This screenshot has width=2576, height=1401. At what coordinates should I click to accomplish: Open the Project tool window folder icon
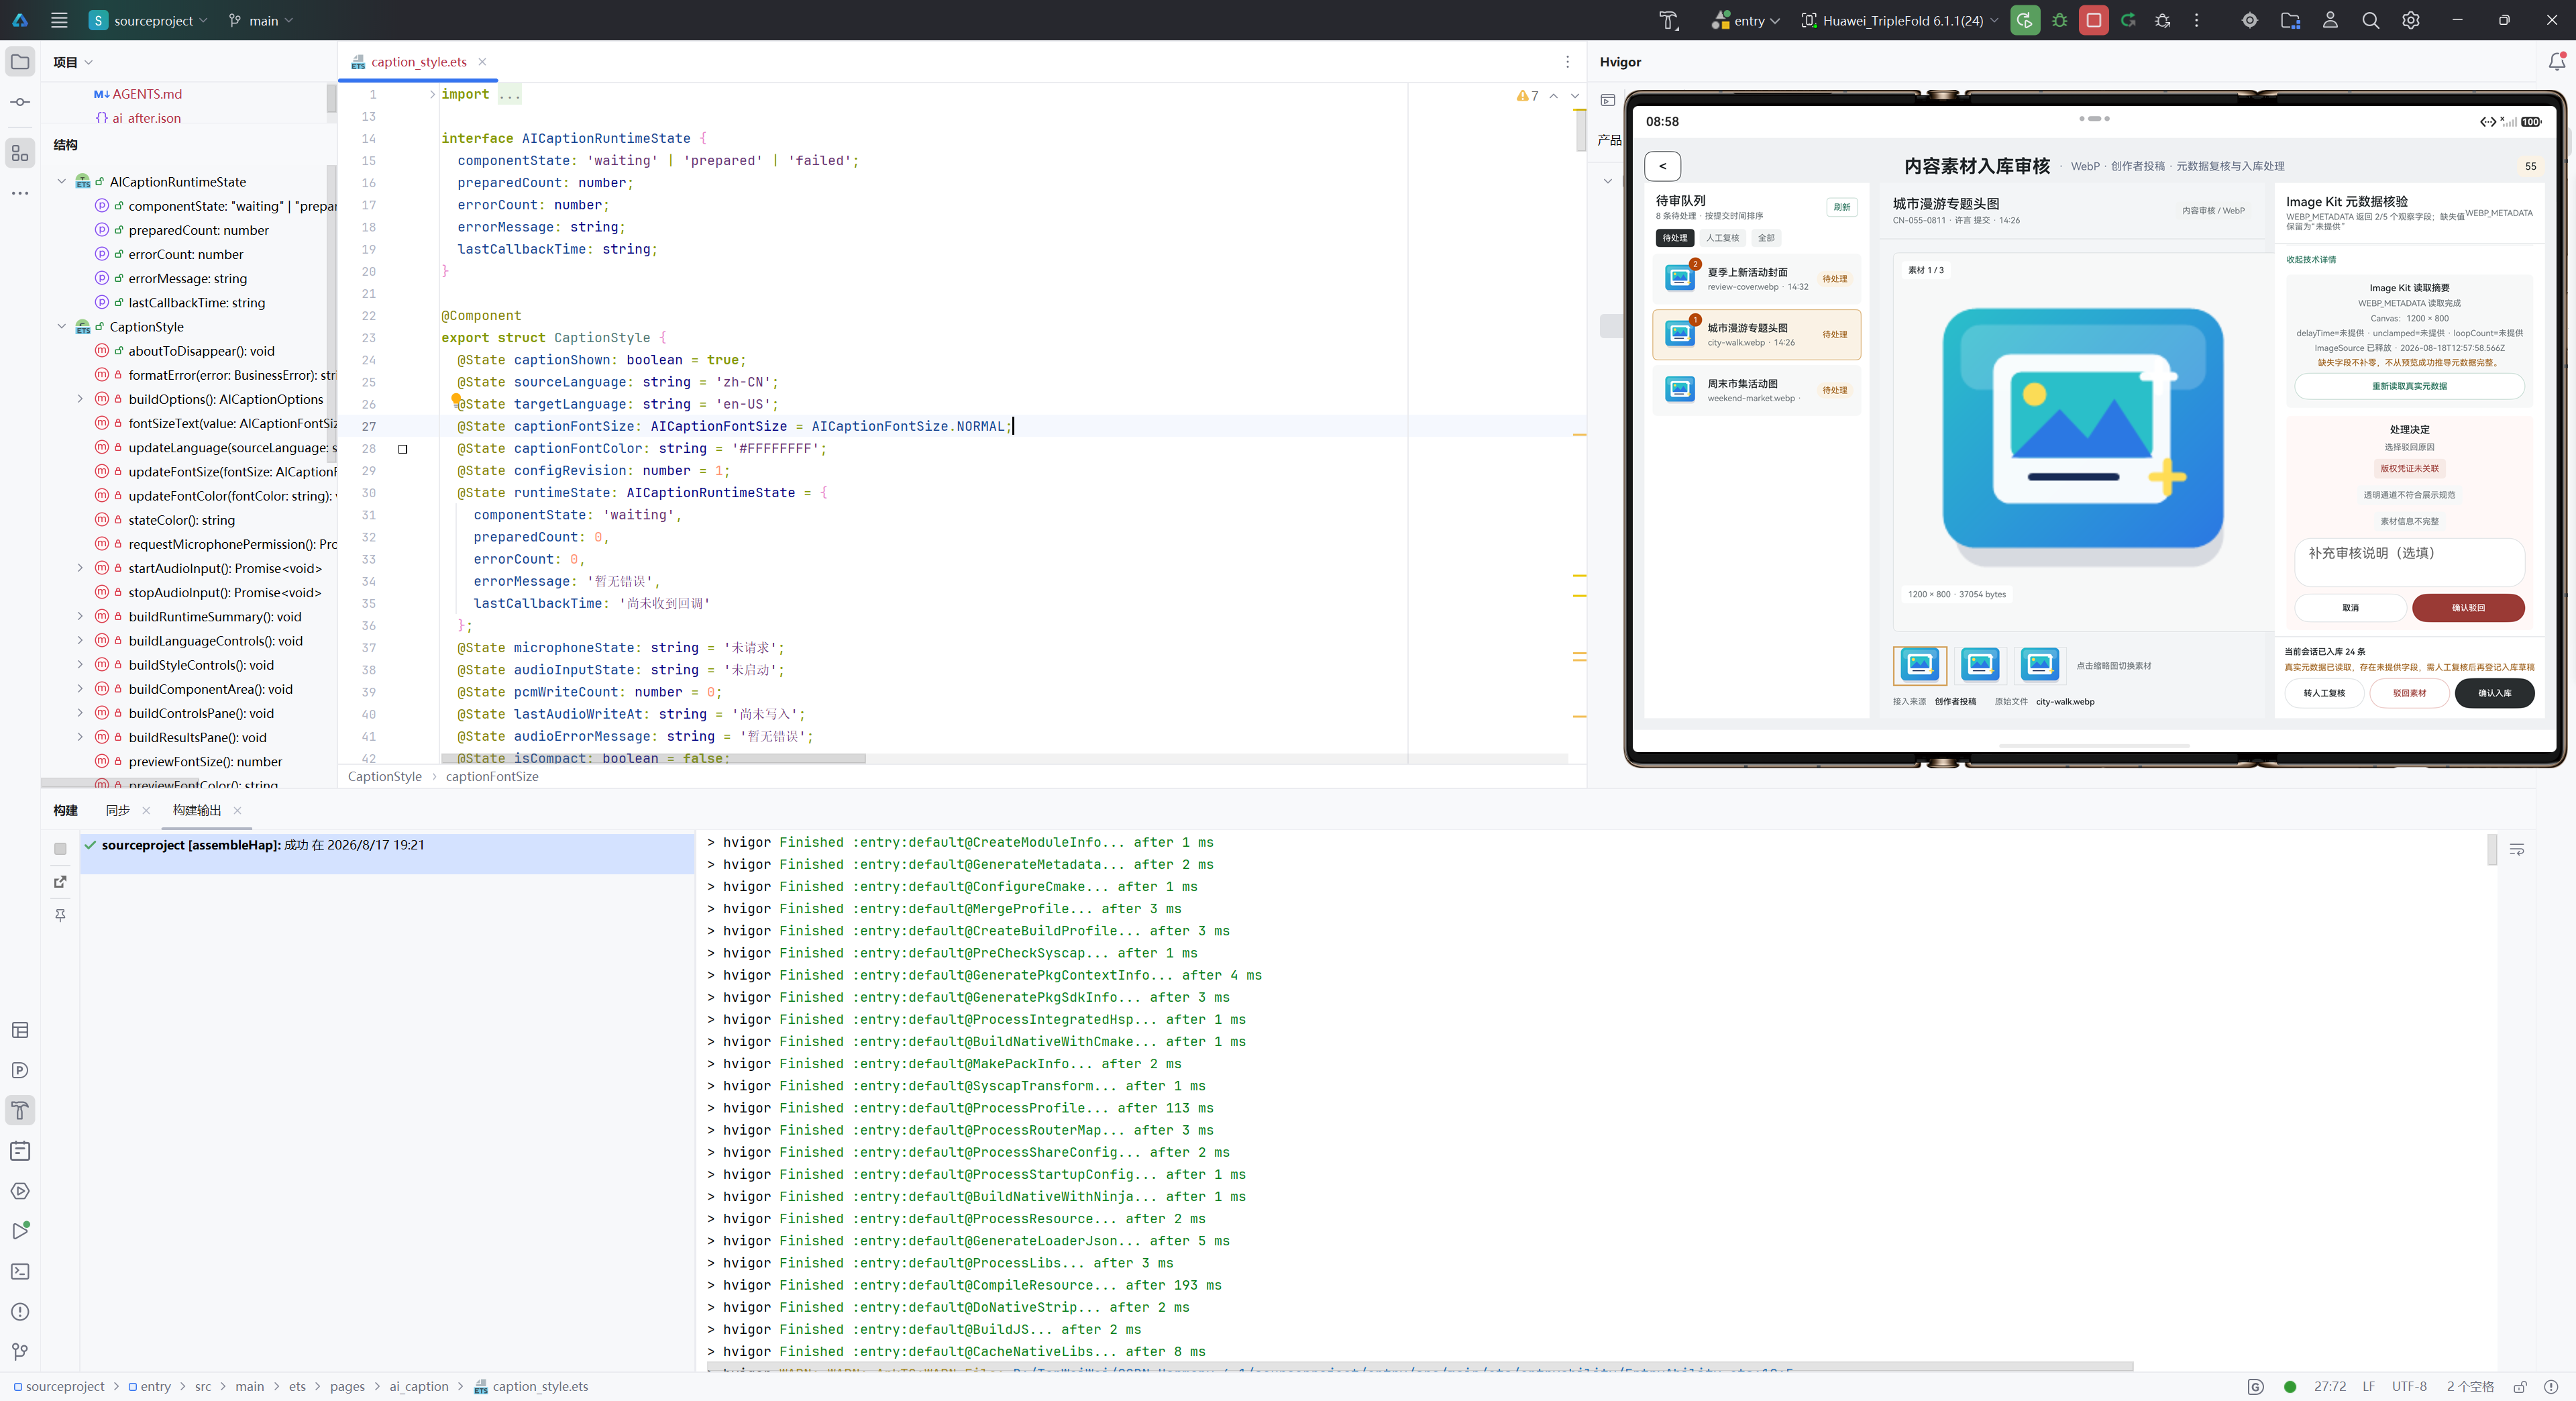pos(20,62)
